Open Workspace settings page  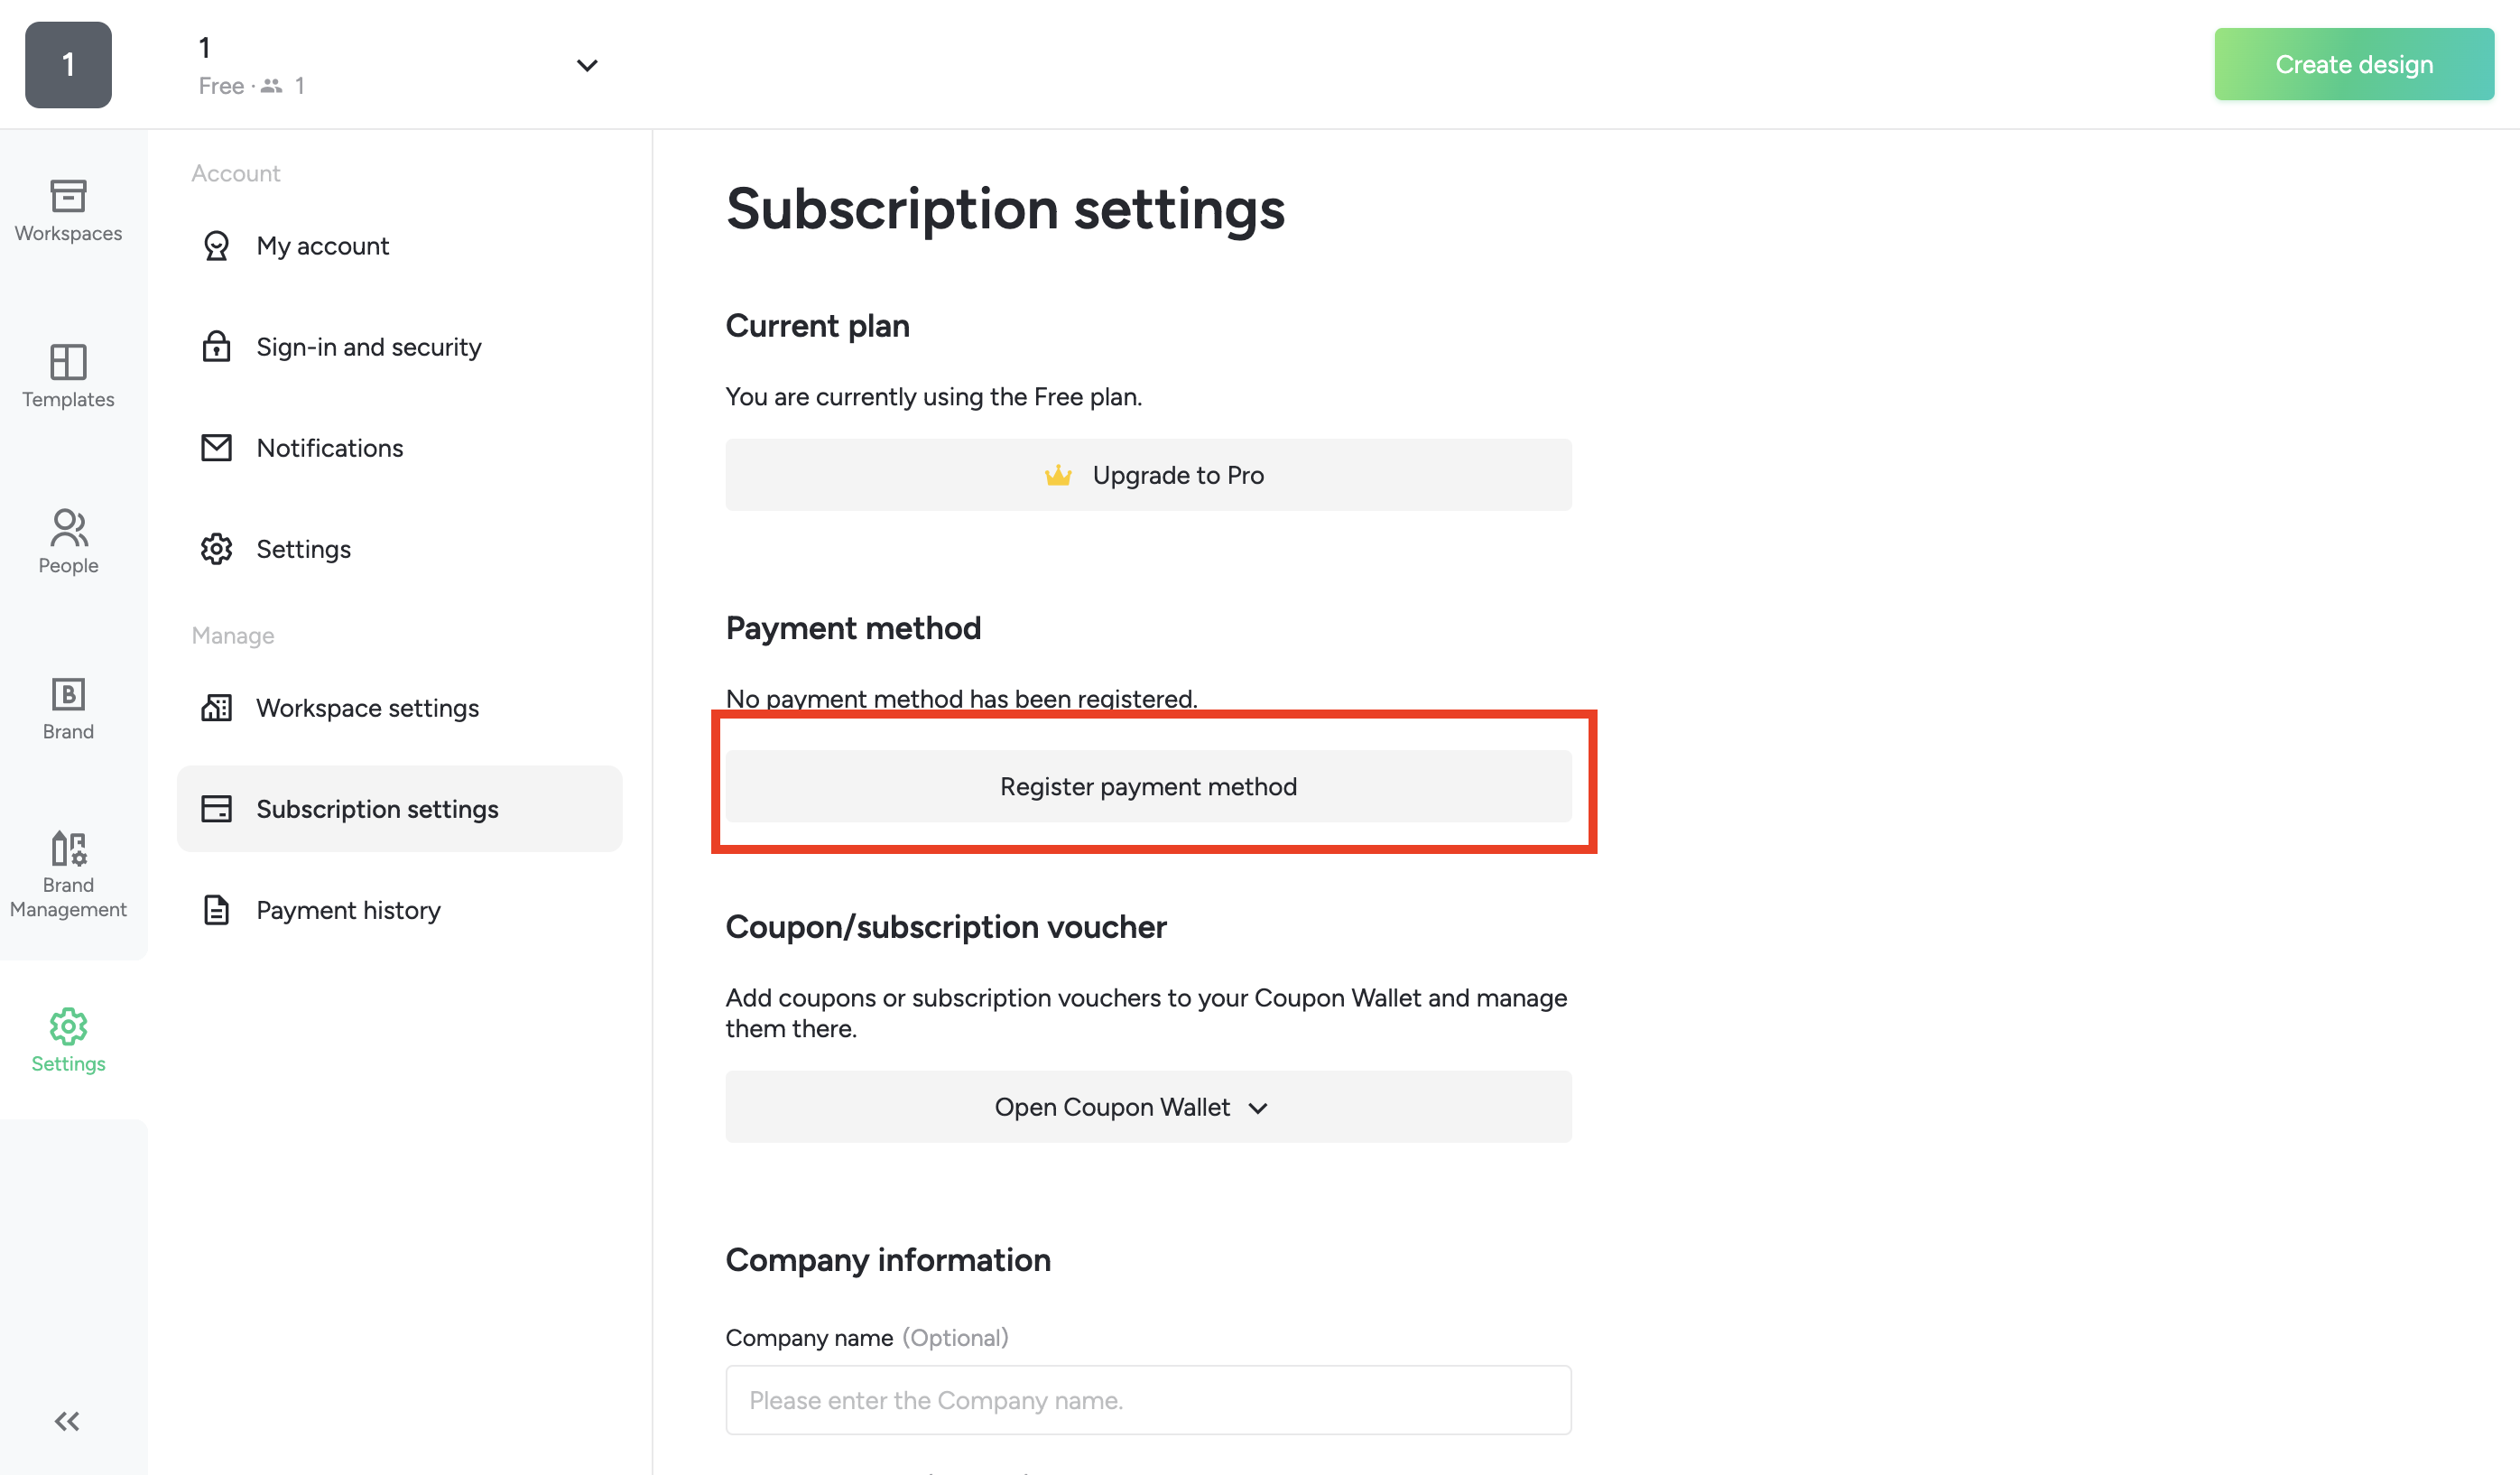[x=367, y=707]
